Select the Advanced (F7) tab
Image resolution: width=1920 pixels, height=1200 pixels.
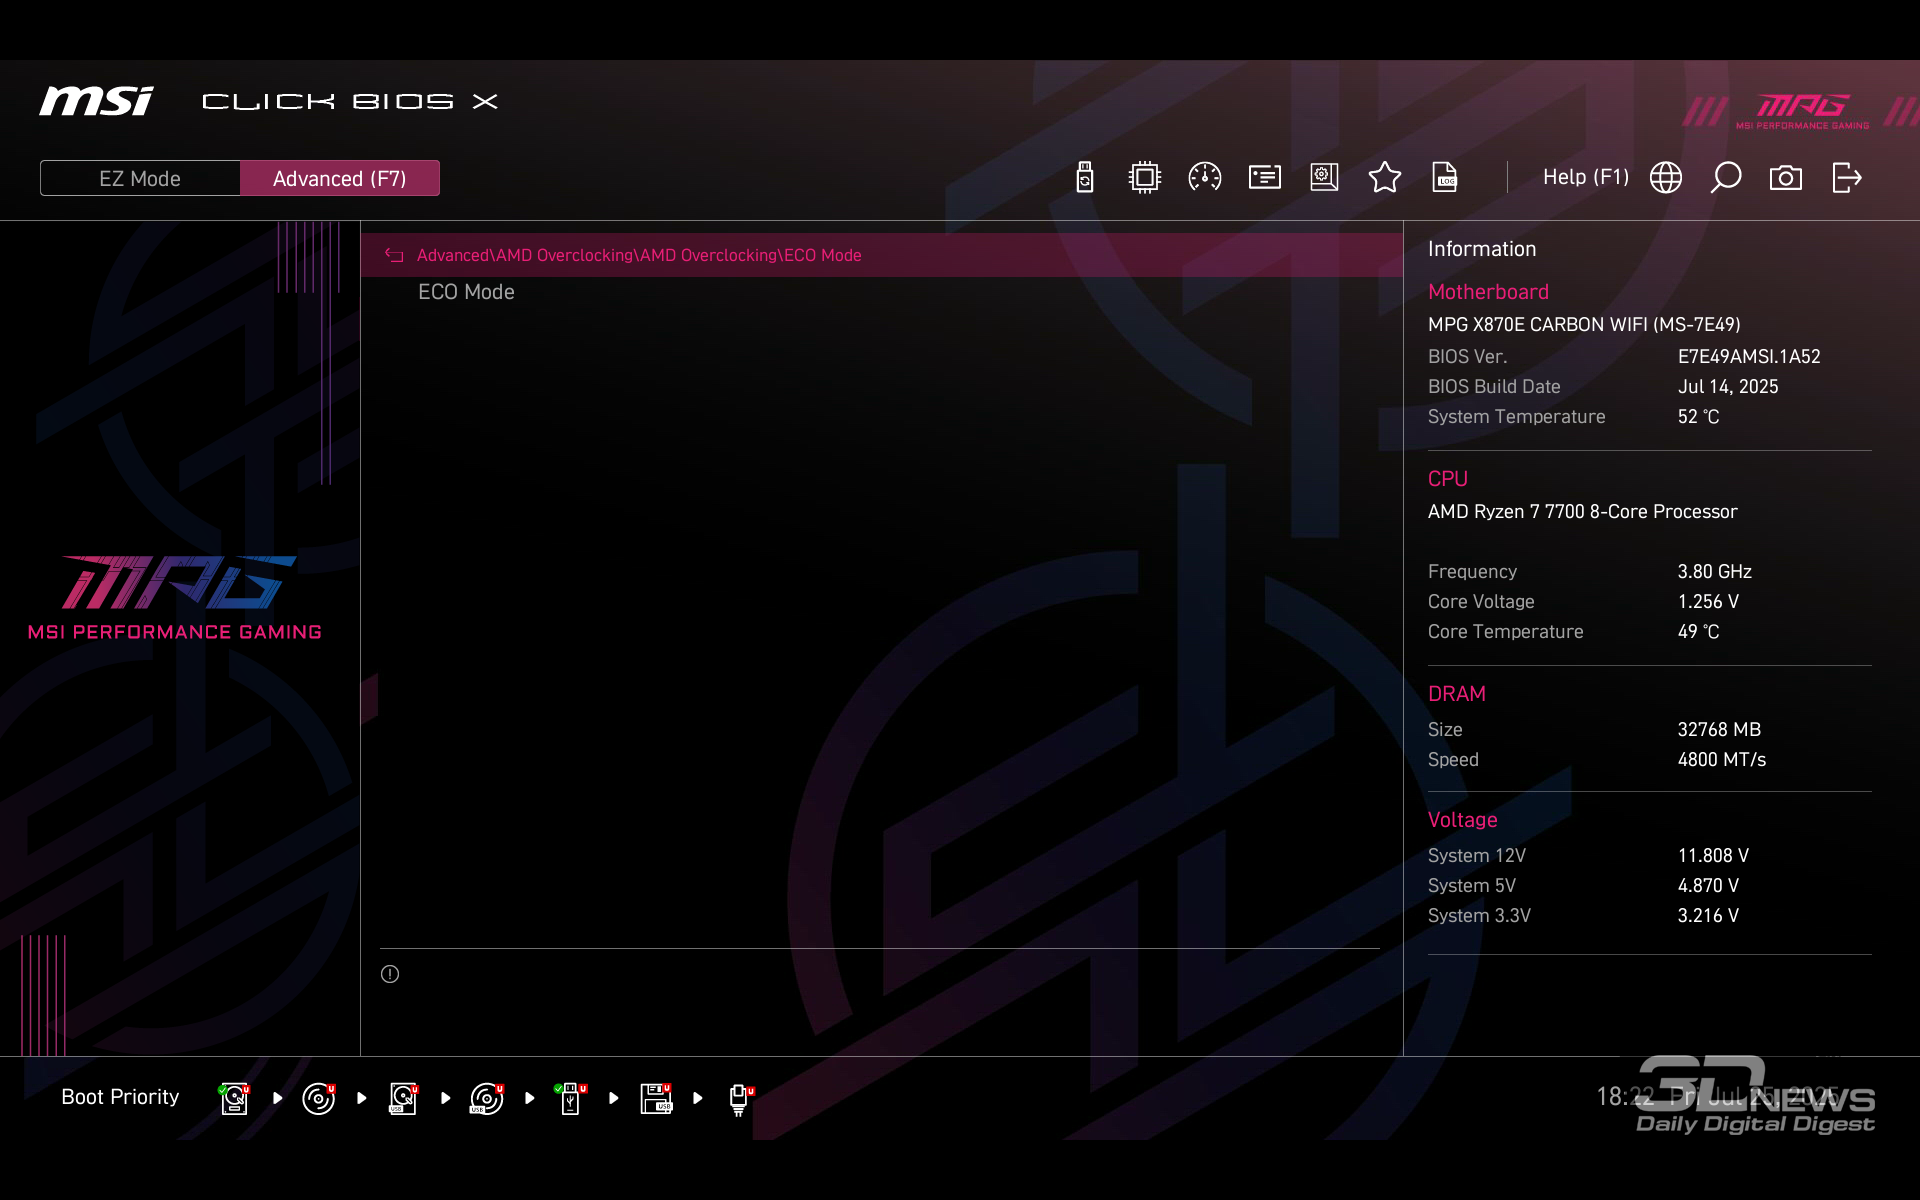340,178
